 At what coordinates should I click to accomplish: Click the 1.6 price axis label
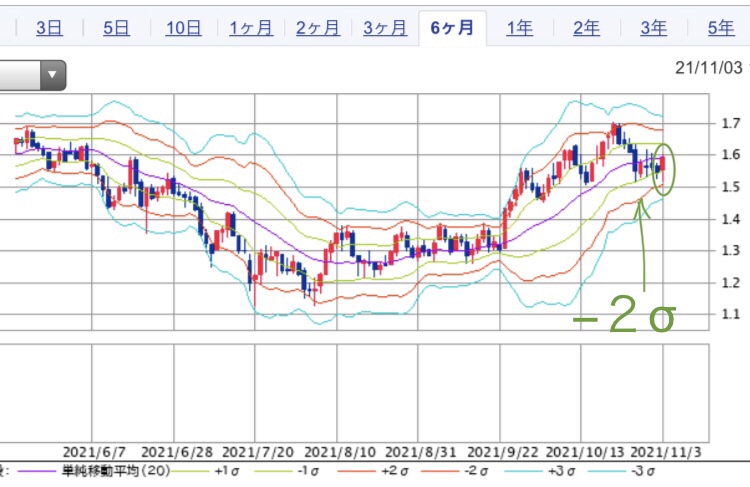[730, 154]
